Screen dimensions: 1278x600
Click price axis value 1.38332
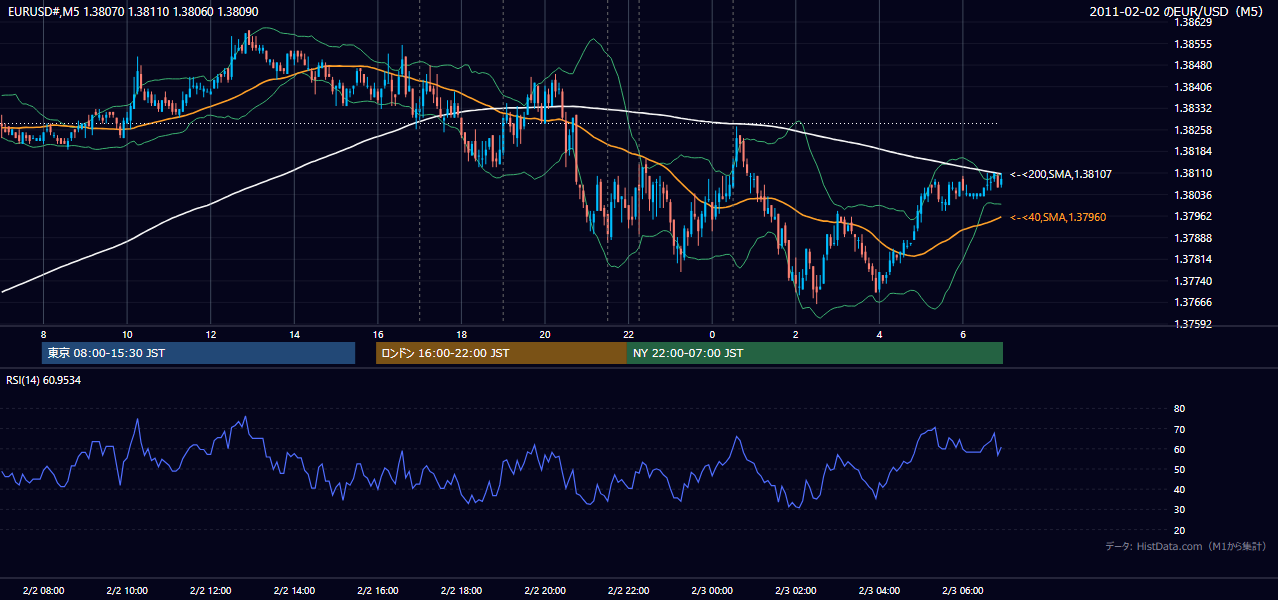pyautogui.click(x=1194, y=108)
